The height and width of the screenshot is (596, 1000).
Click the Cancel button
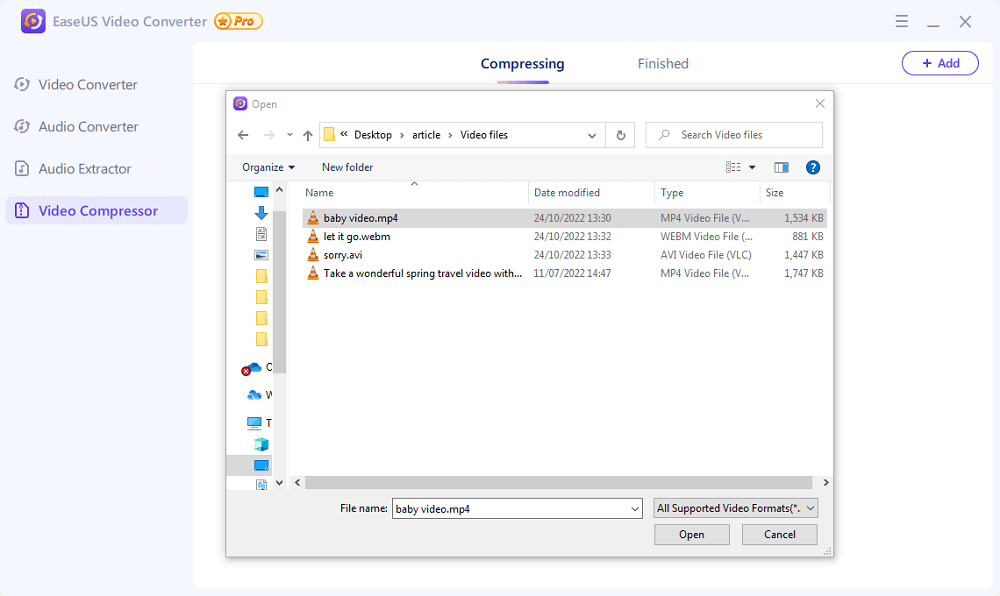[x=779, y=534]
